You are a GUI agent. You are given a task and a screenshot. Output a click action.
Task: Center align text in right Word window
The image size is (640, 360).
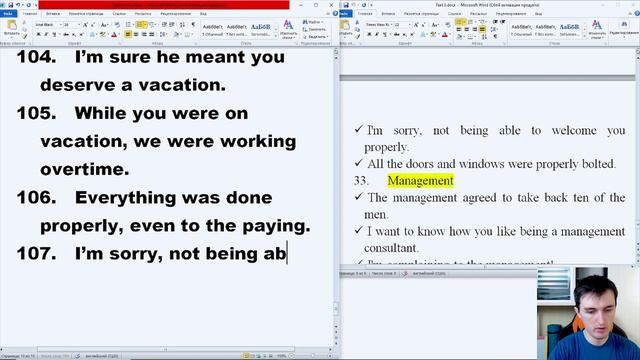coord(466,29)
